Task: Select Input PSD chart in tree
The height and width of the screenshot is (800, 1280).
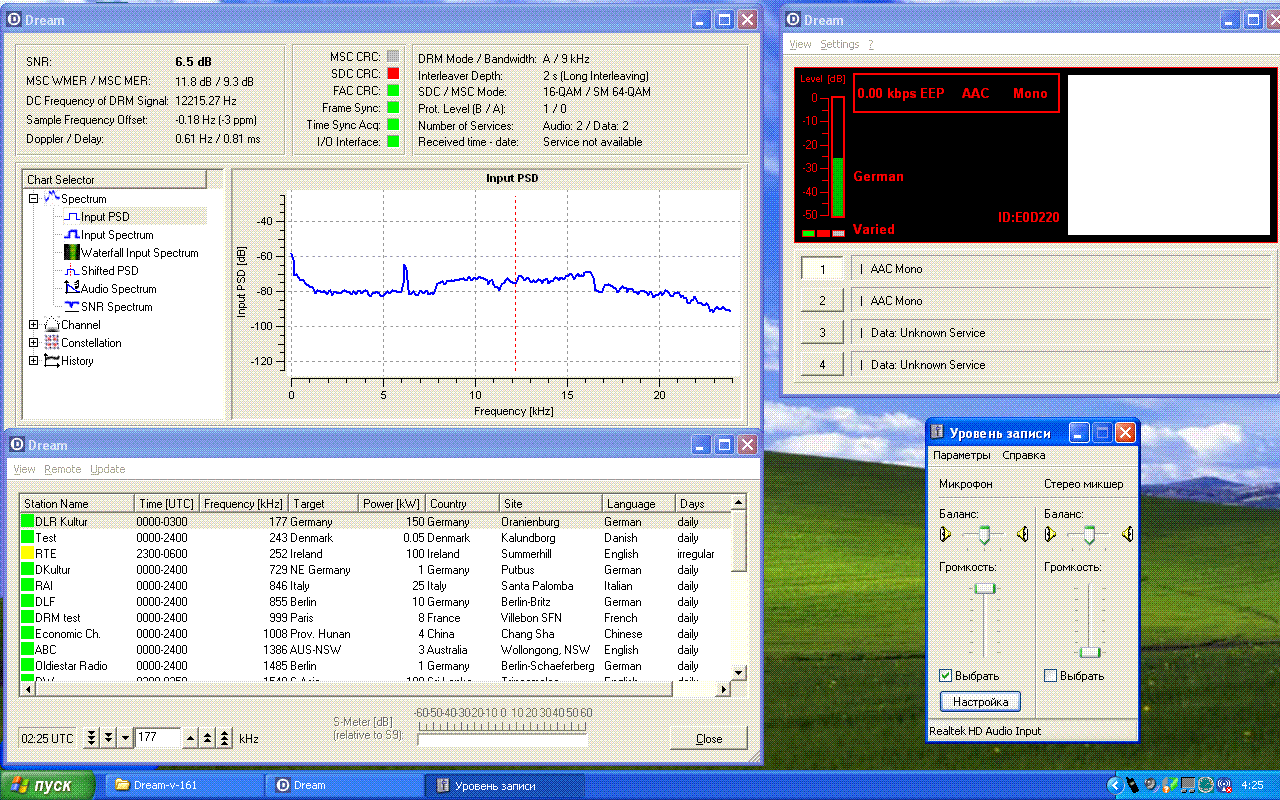Action: click(x=104, y=217)
